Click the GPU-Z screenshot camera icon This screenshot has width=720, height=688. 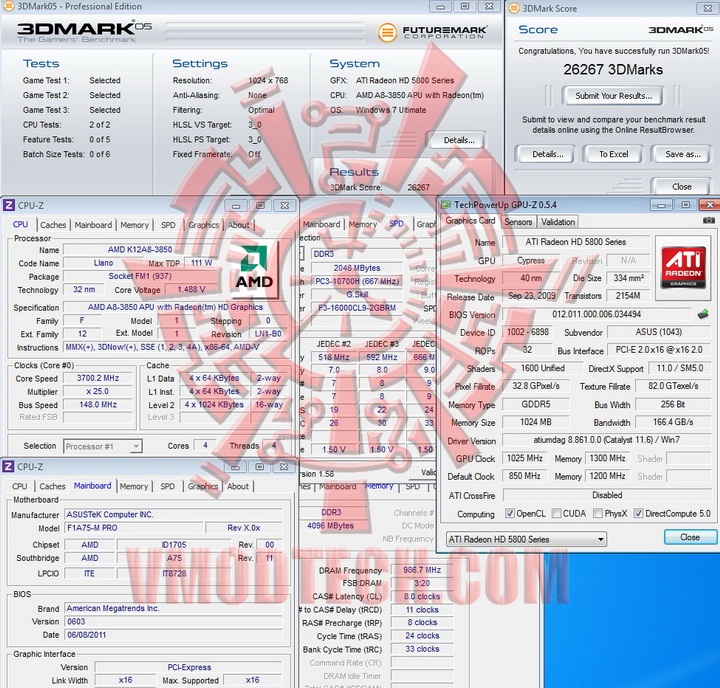(x=709, y=221)
